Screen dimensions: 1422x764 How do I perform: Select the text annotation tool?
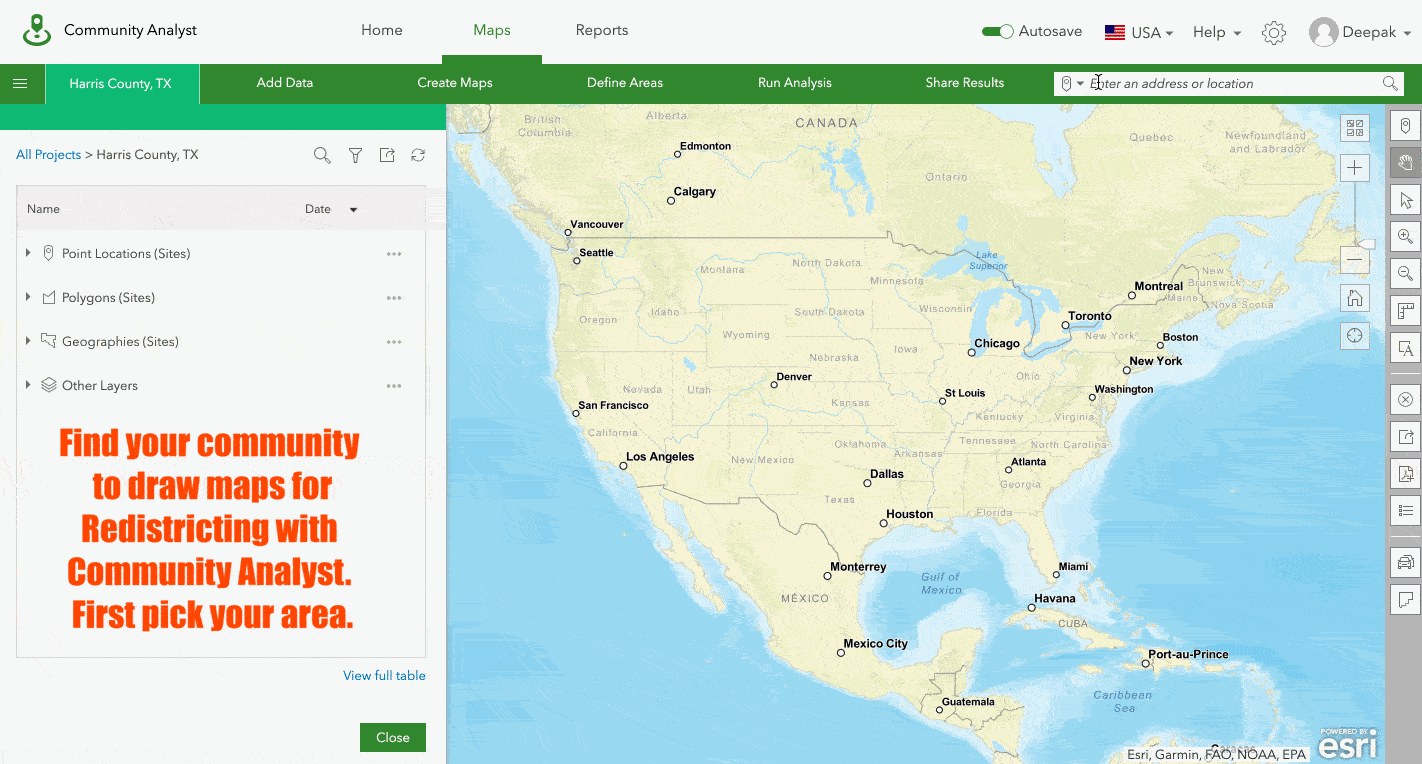[1405, 347]
